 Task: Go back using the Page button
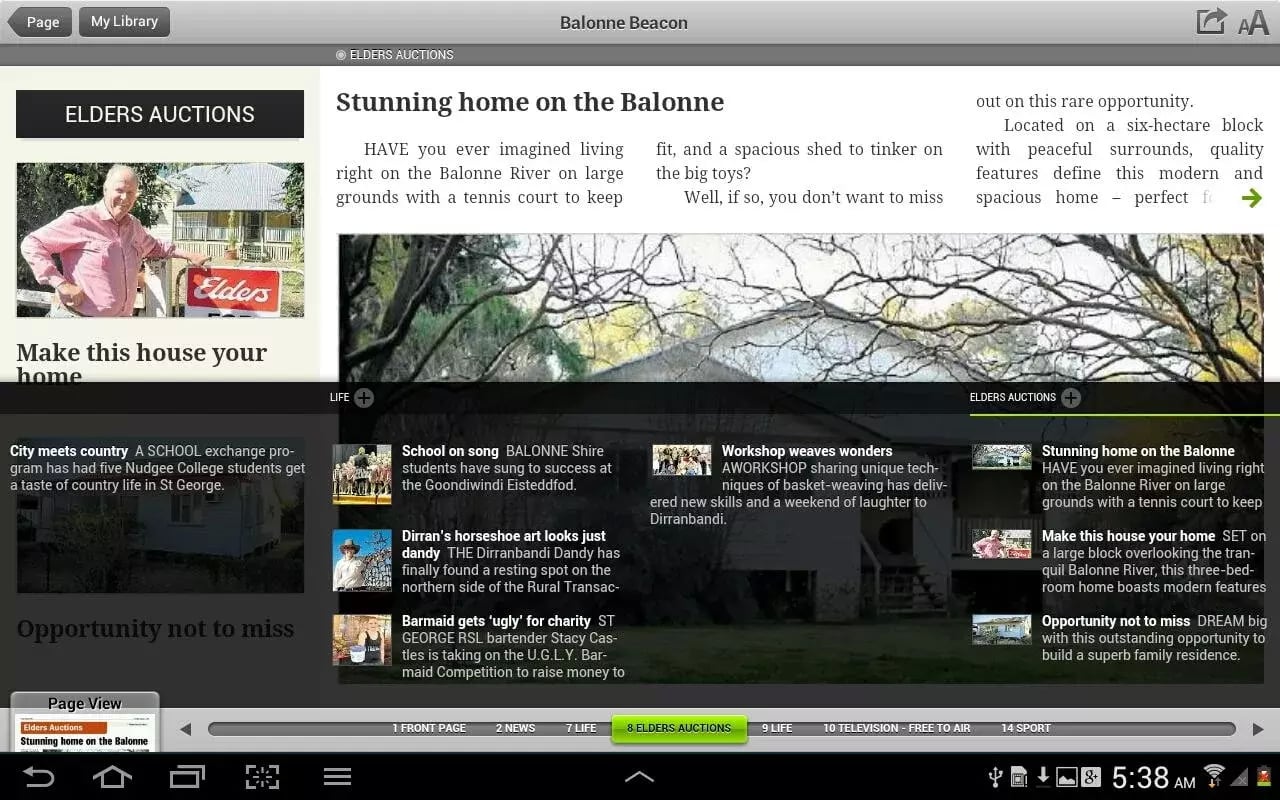(40, 22)
